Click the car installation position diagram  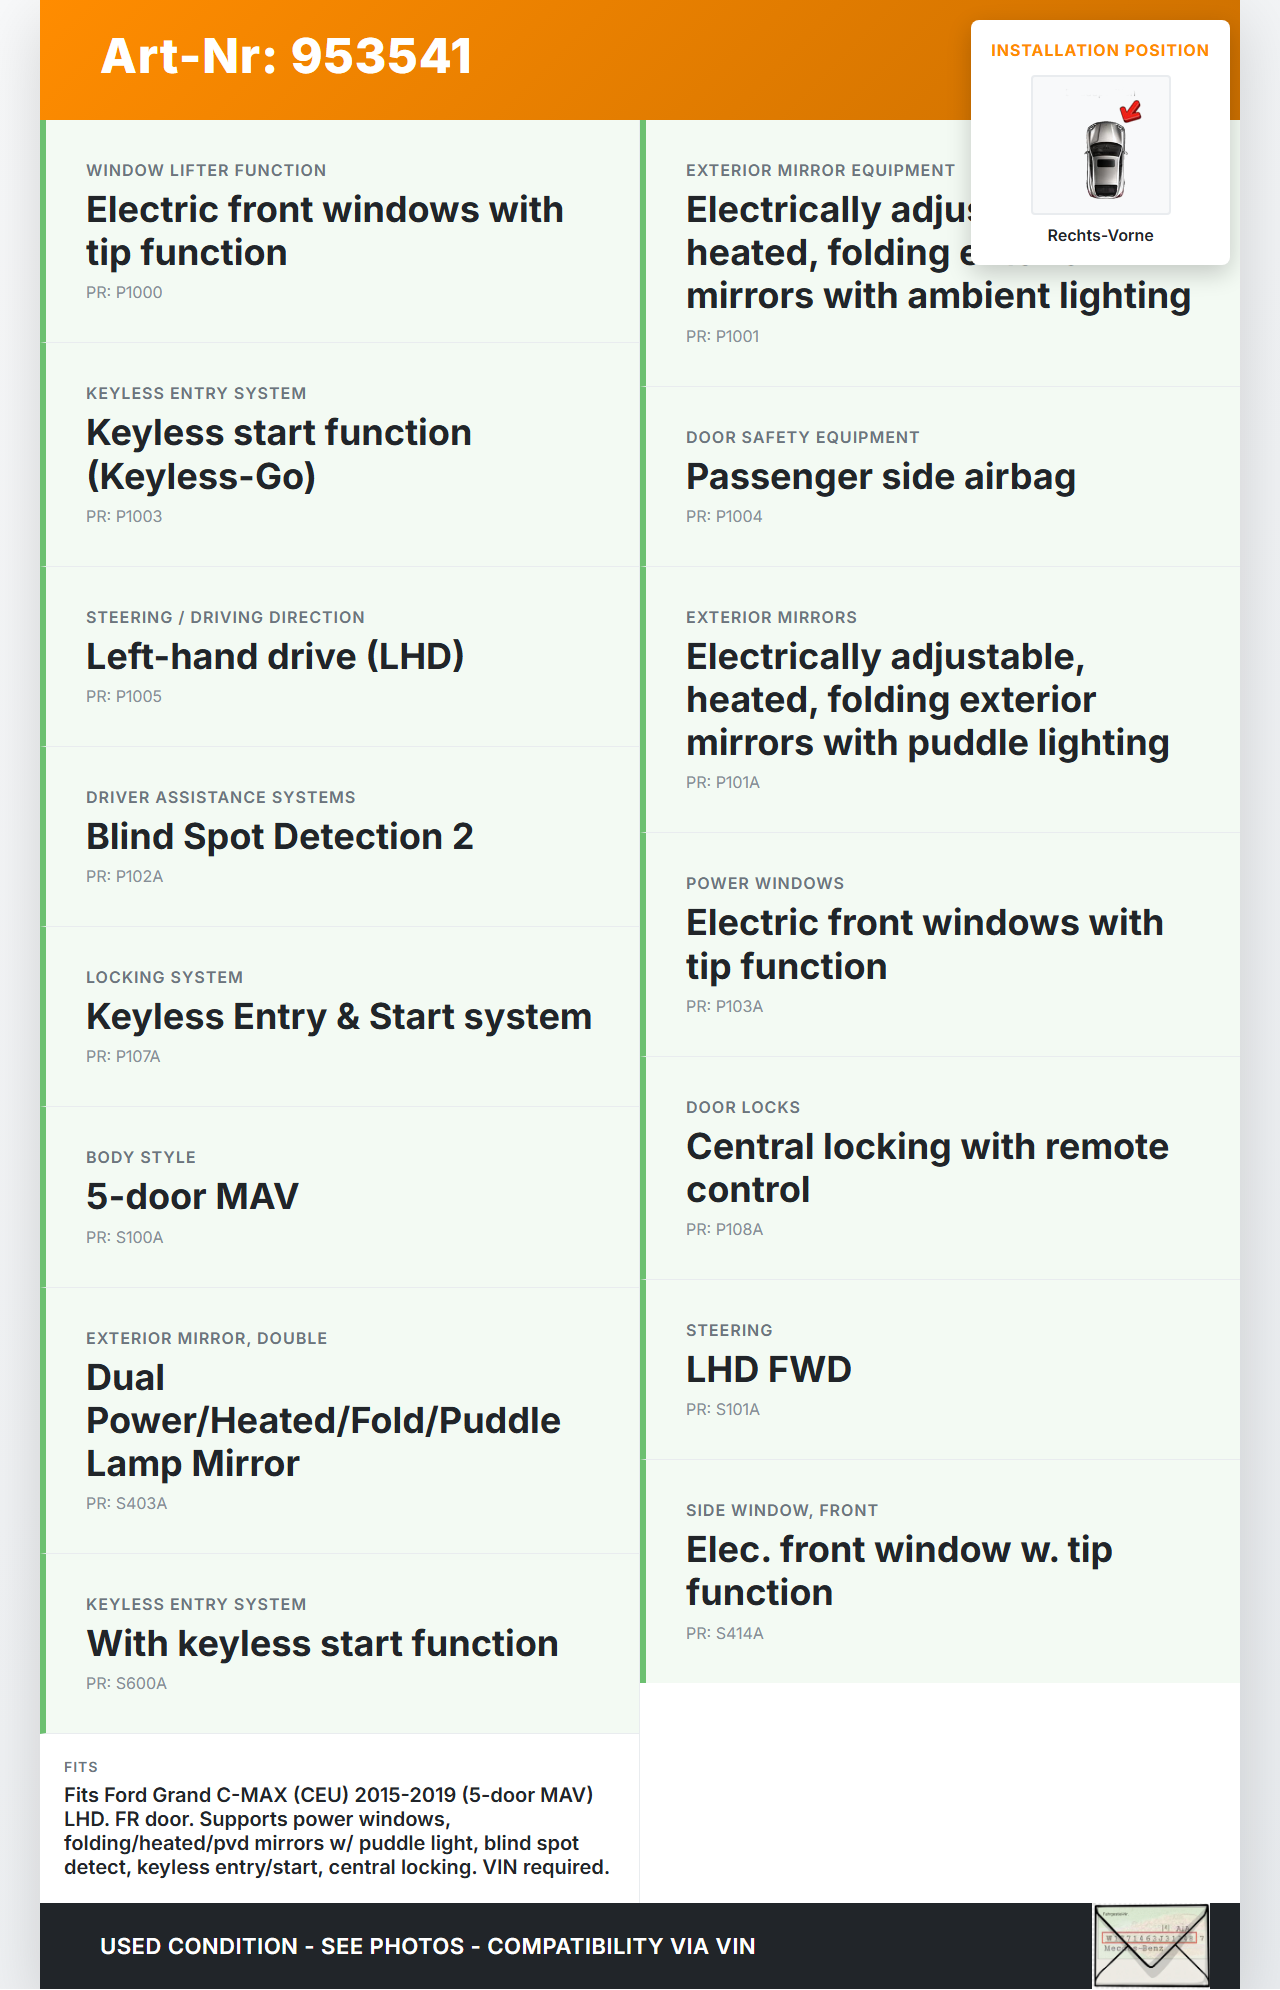click(1101, 146)
